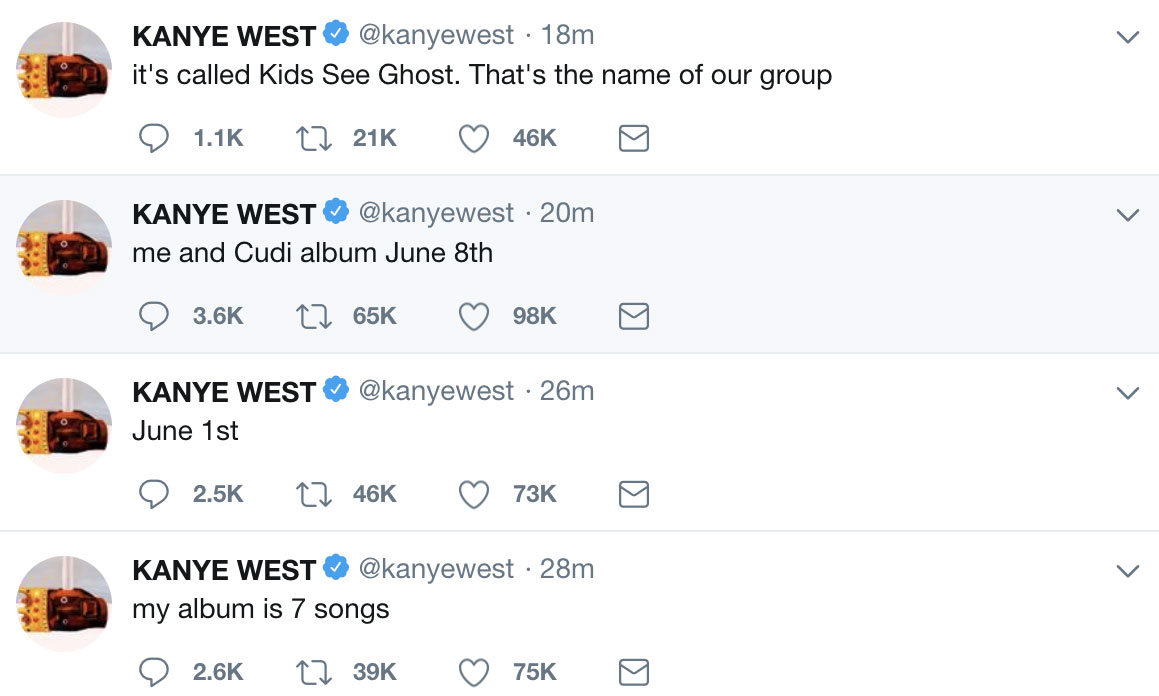
Task: Reply to the Kids See Ghost tweet
Action: point(153,138)
